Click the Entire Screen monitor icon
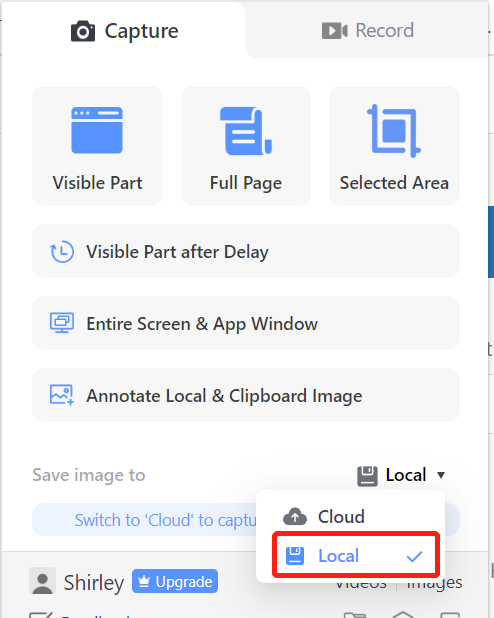Screen dimensions: 494x618 (x=62, y=323)
